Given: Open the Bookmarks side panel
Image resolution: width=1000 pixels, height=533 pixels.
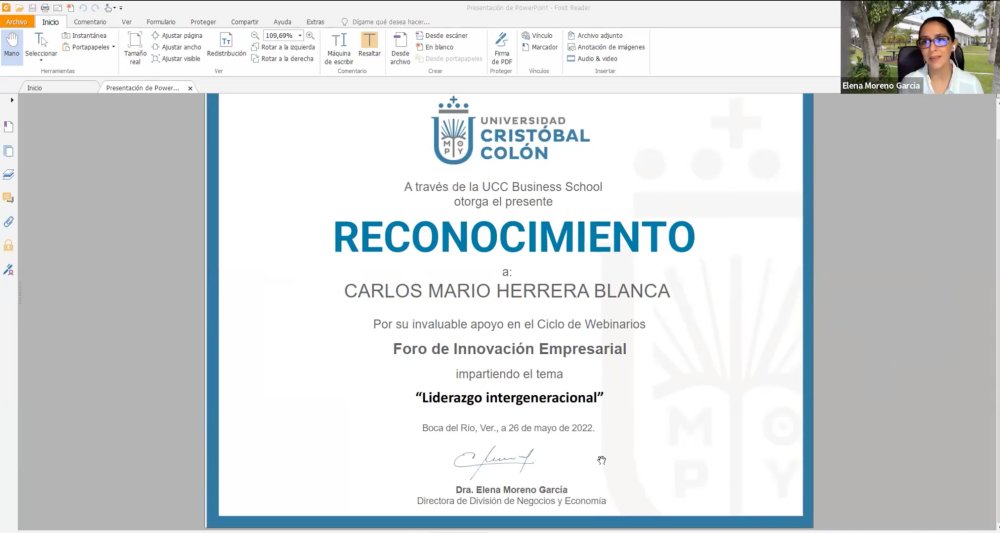Looking at the screenshot, I should pos(8,127).
